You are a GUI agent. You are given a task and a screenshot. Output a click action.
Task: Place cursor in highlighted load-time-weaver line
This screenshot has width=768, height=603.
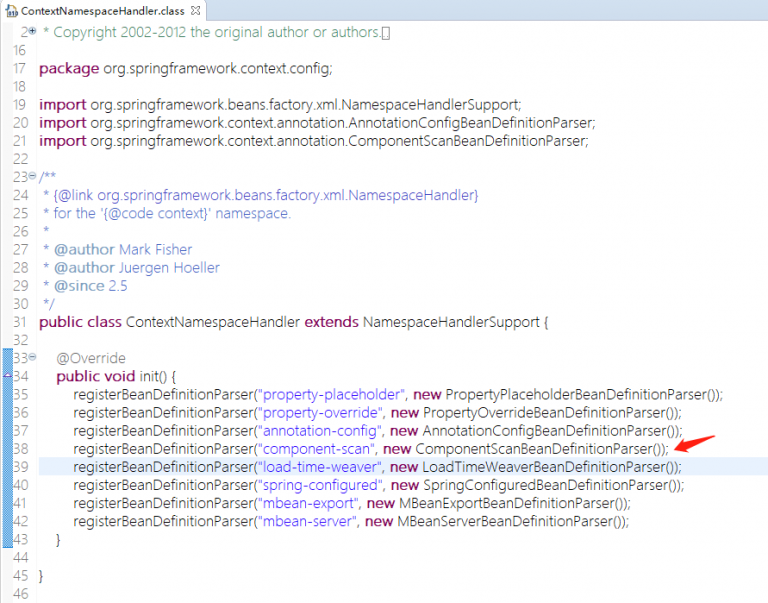(x=400, y=467)
